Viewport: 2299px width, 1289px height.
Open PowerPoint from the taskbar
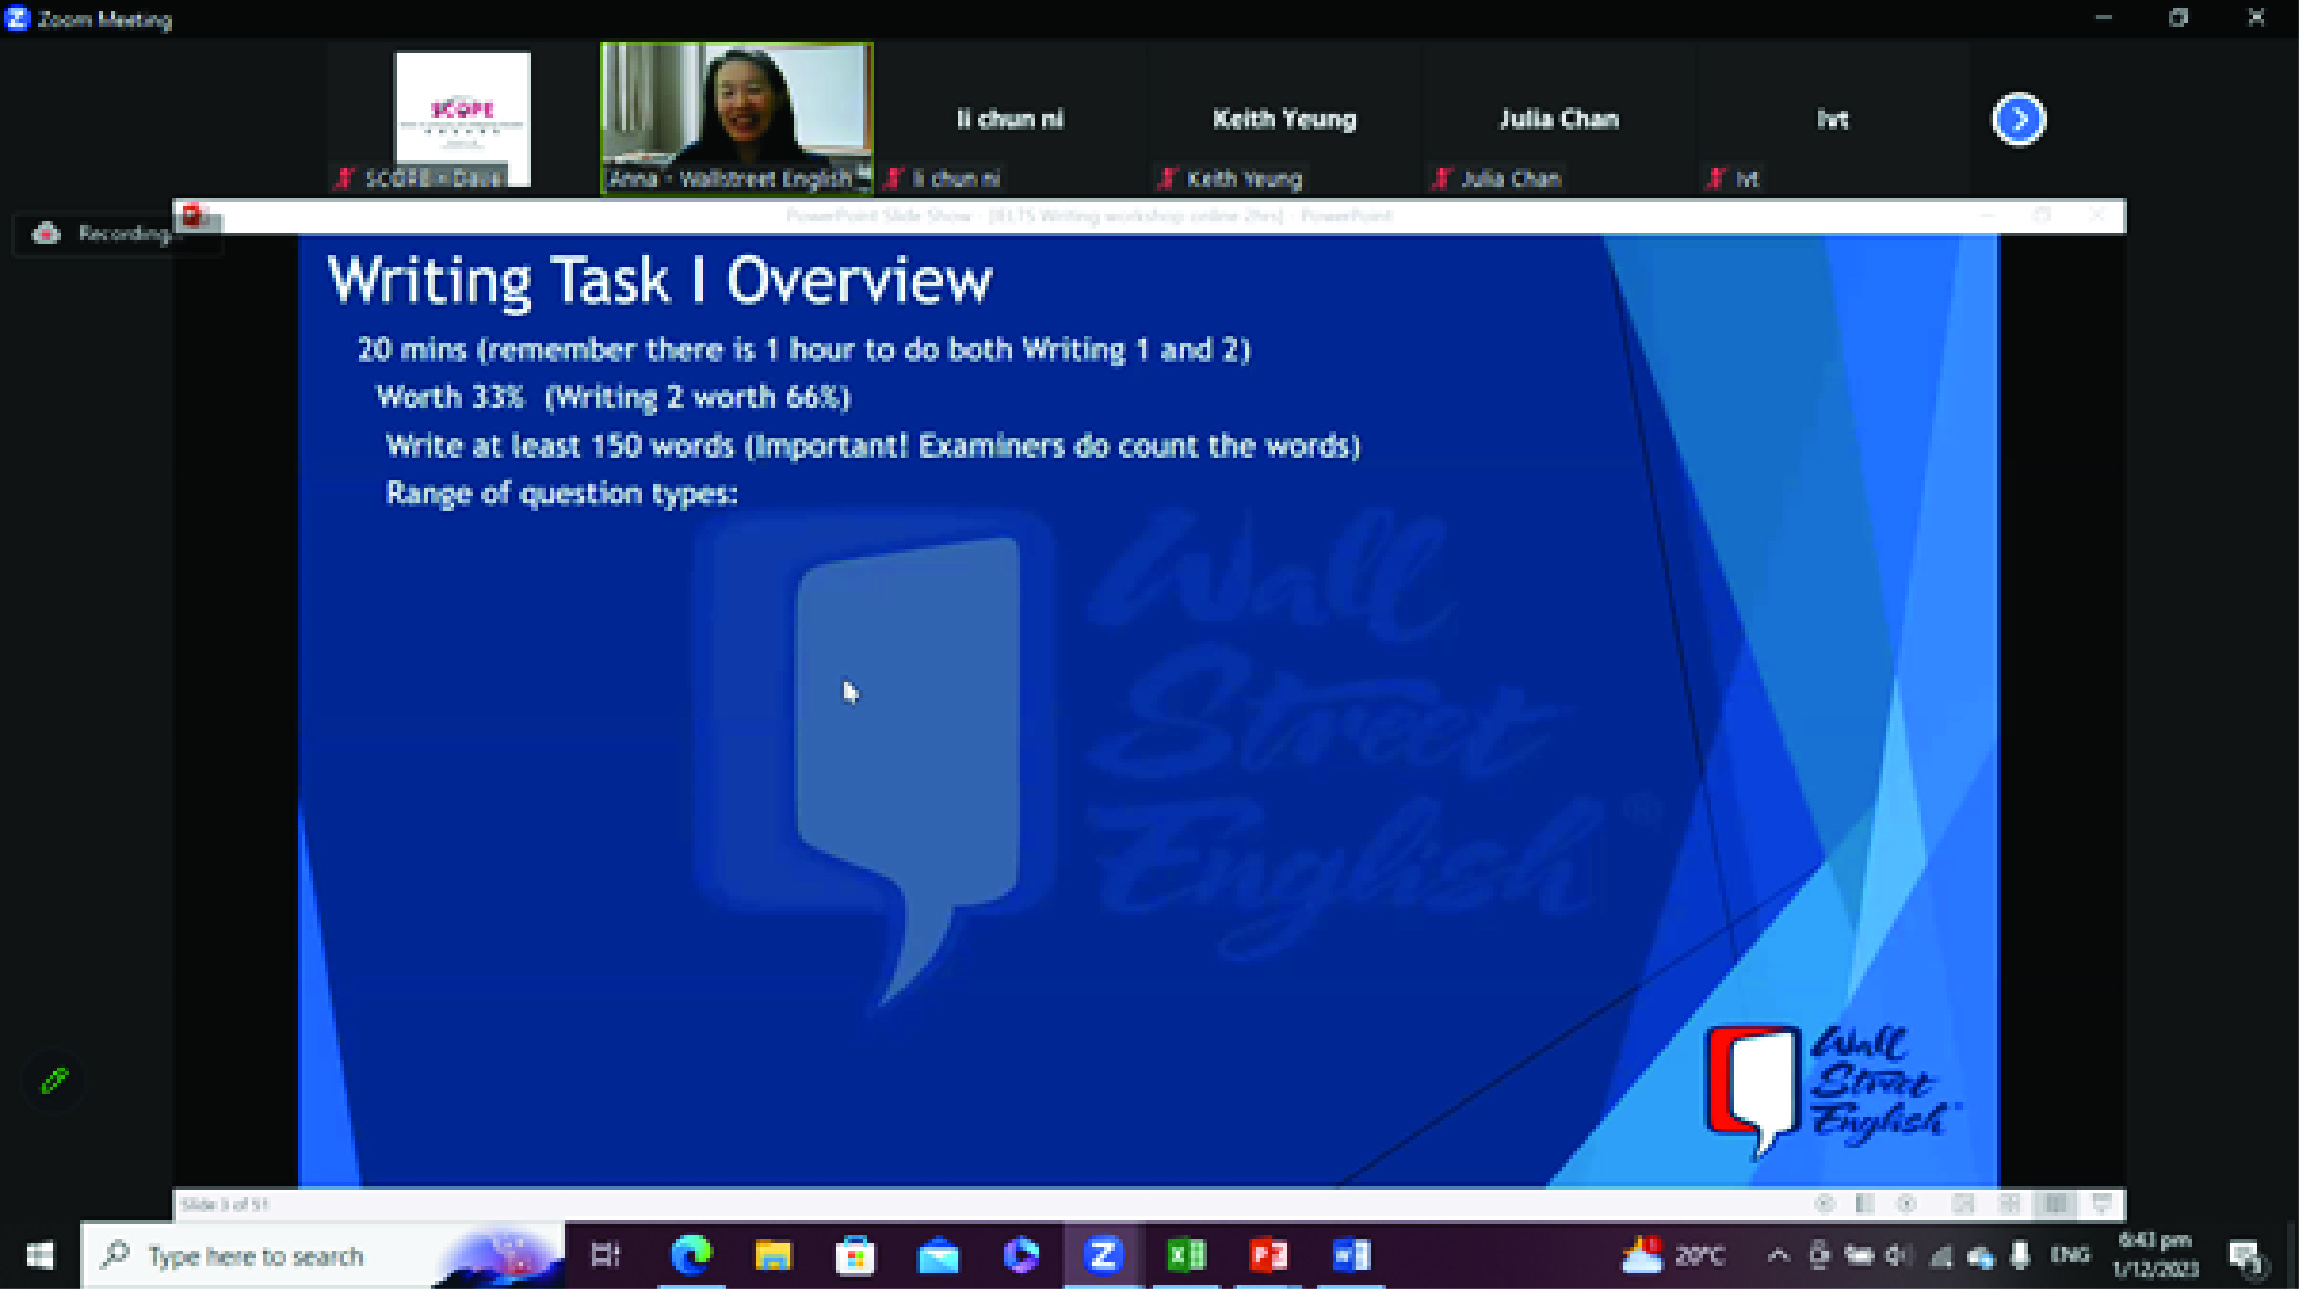1268,1255
